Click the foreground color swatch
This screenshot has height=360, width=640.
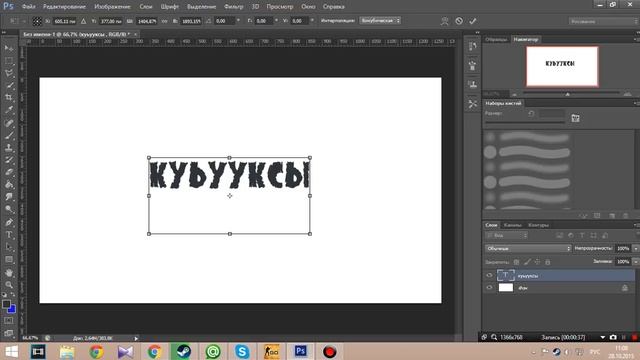pos(6,304)
